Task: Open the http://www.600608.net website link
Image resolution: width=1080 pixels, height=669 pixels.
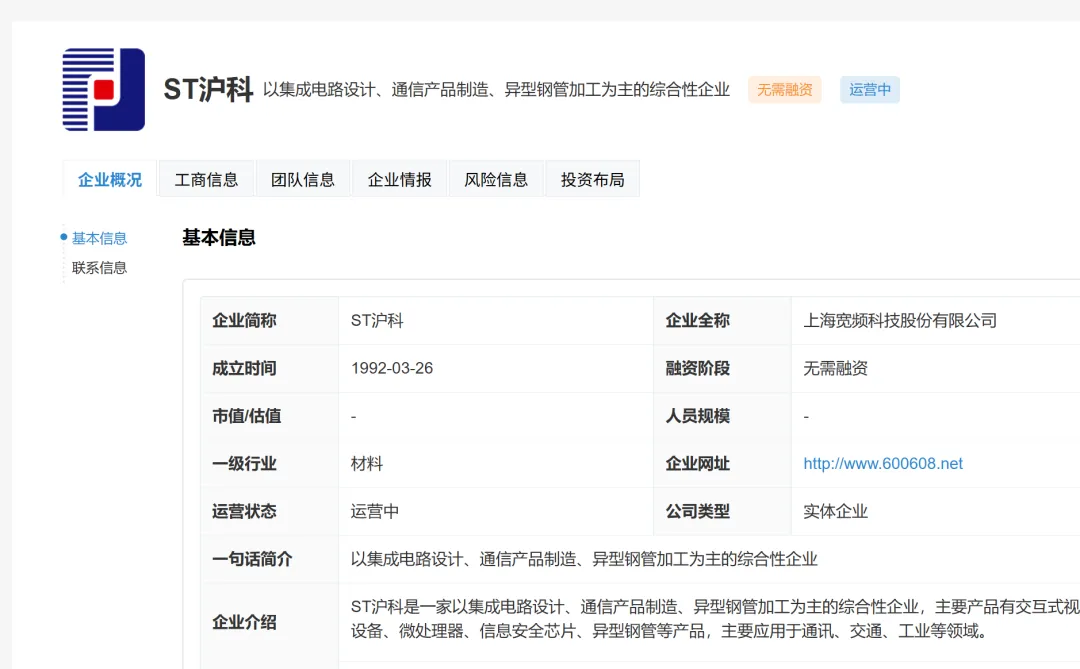Action: coord(883,464)
